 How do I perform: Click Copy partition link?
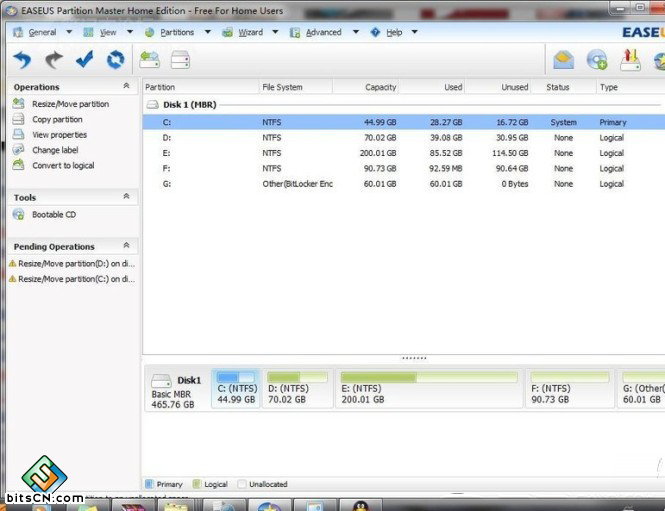tap(57, 120)
